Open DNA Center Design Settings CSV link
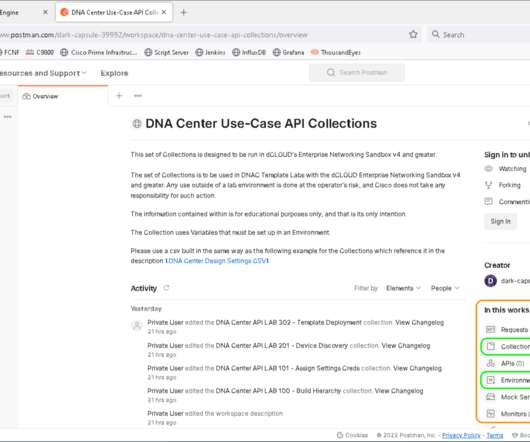The image size is (530, 442). [217, 261]
